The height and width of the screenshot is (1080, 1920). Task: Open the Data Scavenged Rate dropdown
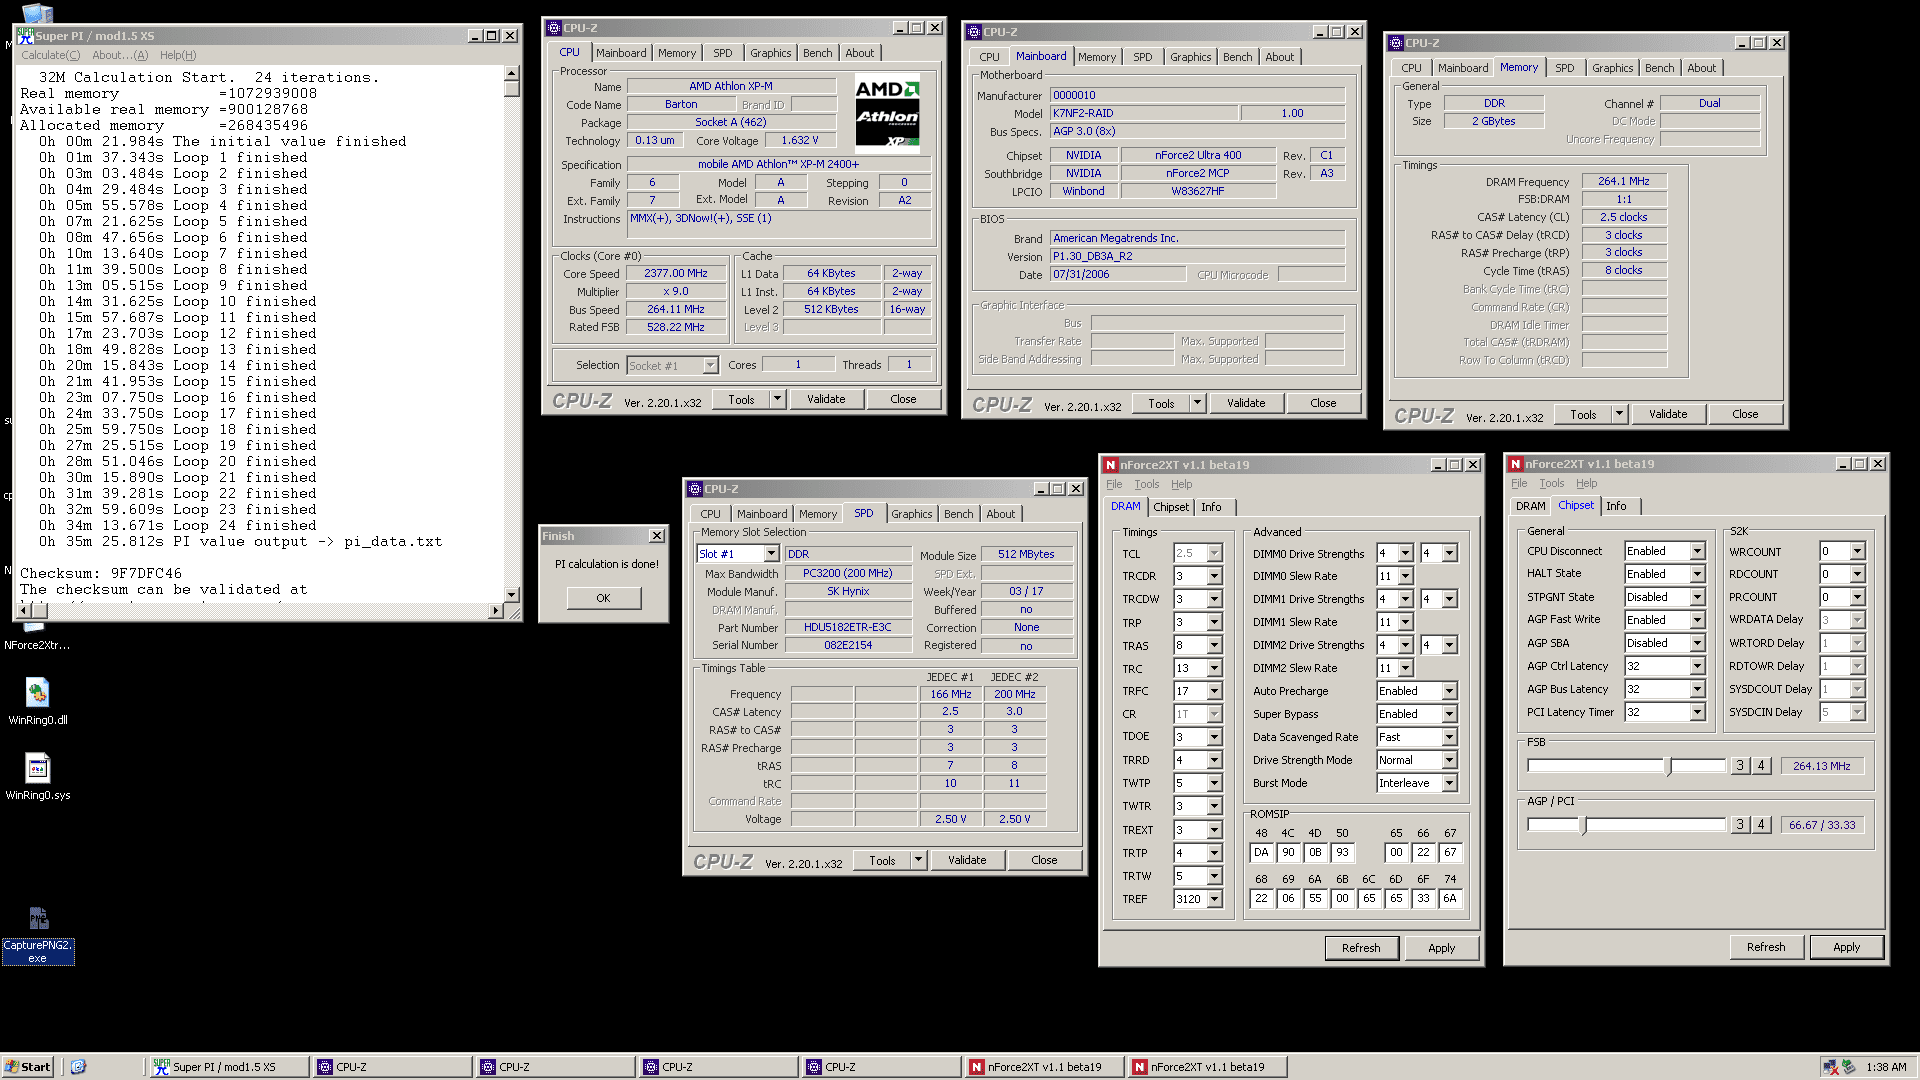(x=1449, y=737)
